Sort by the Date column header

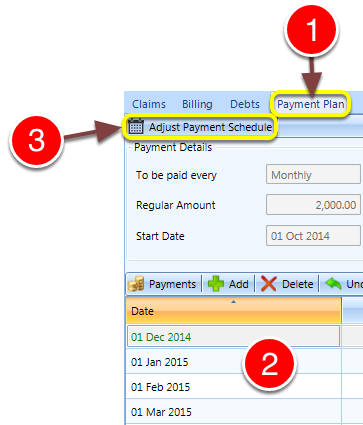234,310
